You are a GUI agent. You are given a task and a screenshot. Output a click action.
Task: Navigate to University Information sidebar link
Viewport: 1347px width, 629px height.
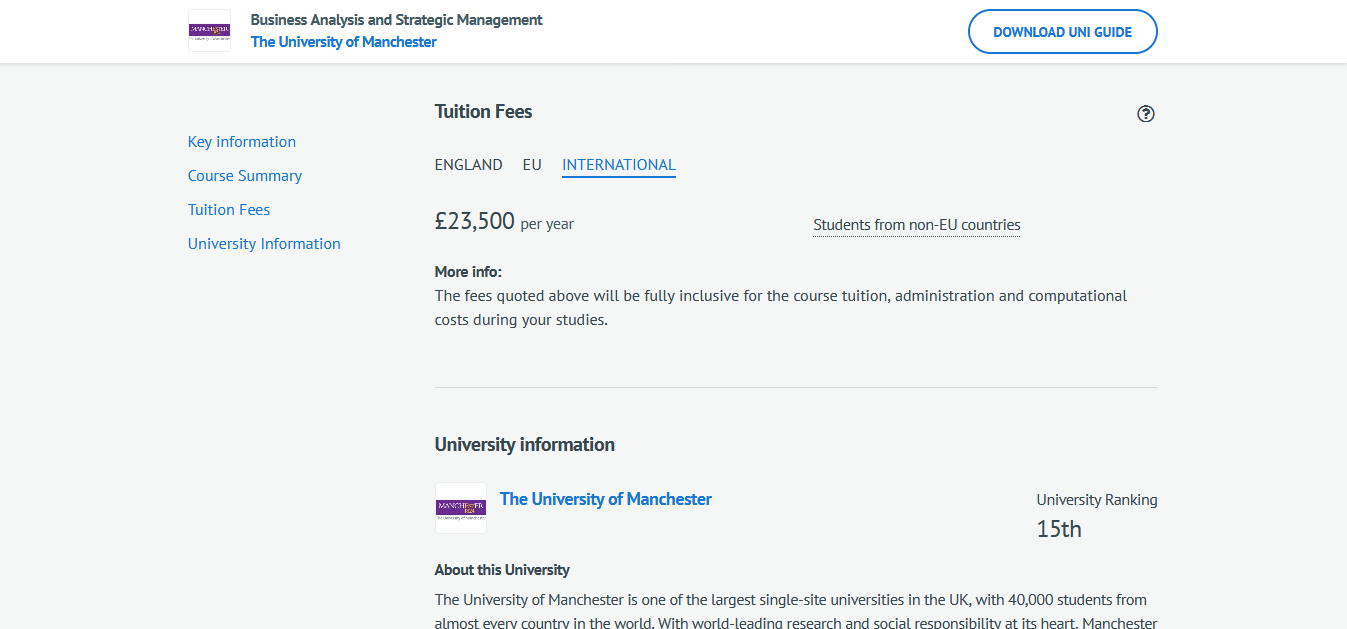(x=264, y=244)
